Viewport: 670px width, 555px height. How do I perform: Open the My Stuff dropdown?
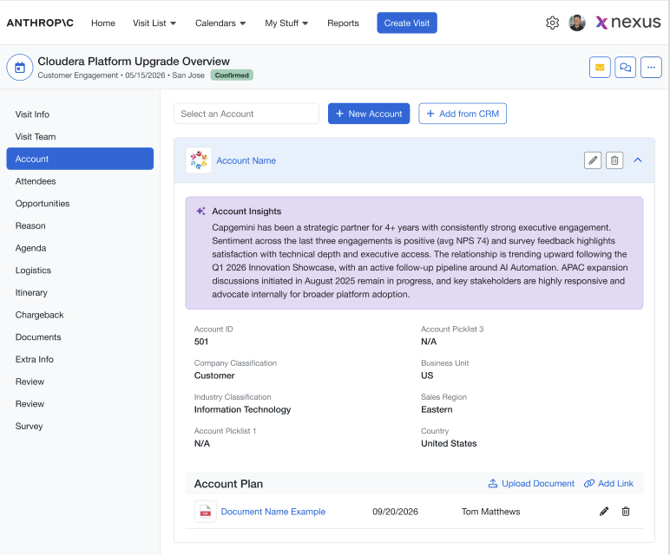pos(286,23)
